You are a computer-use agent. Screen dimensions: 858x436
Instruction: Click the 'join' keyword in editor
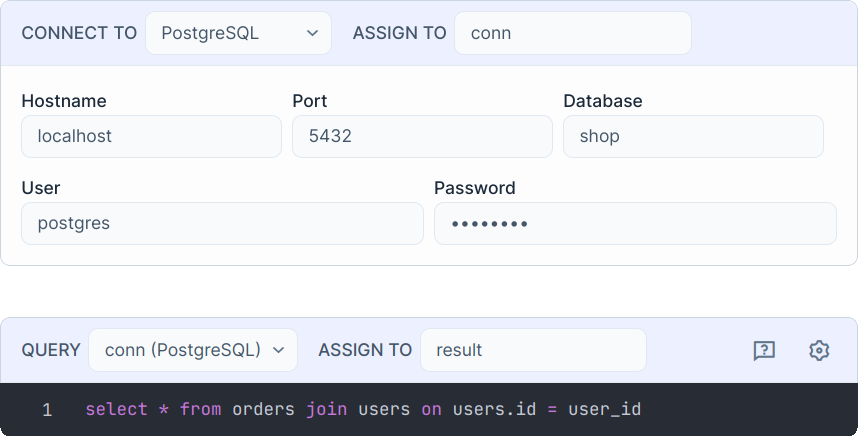pyautogui.click(x=326, y=410)
